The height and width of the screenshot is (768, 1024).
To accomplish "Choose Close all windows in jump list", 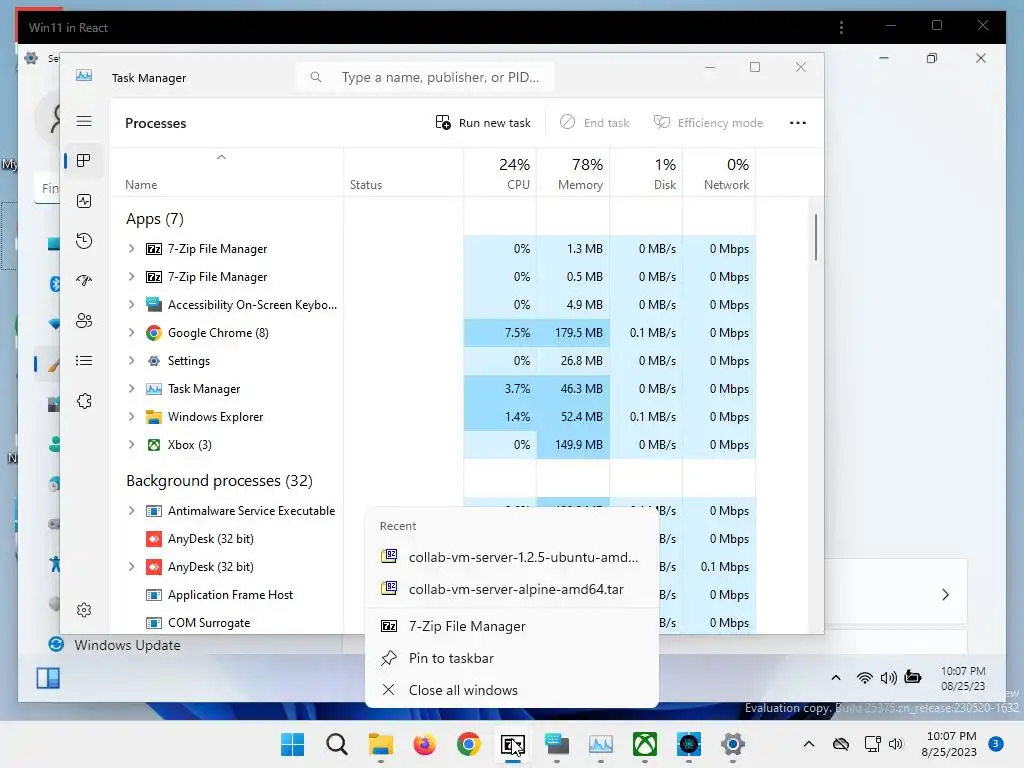I will click(511, 690).
